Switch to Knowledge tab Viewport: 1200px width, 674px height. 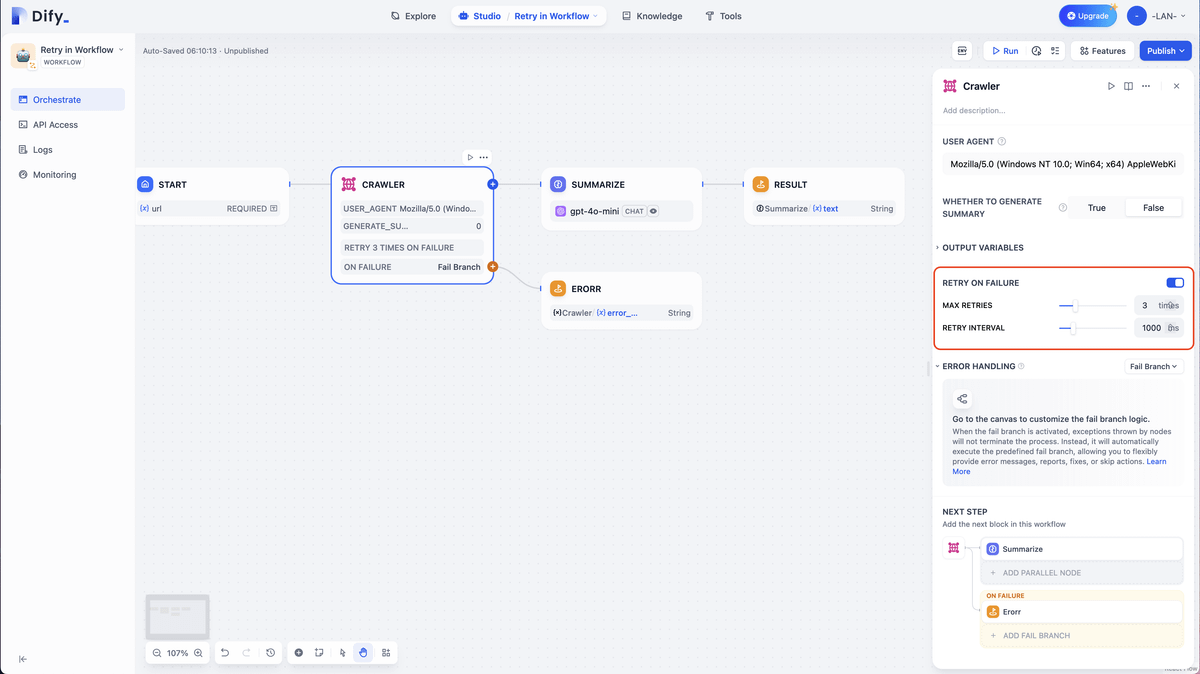coord(652,16)
